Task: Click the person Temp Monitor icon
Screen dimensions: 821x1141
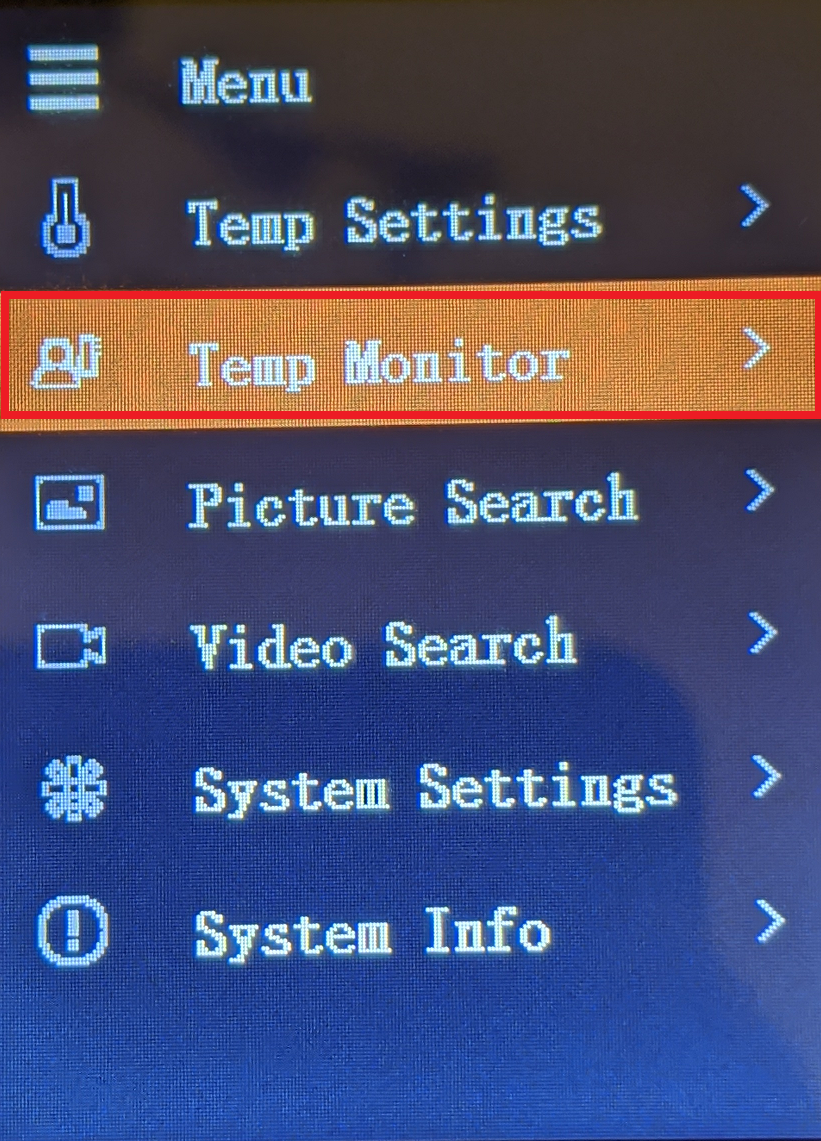Action: 66,361
